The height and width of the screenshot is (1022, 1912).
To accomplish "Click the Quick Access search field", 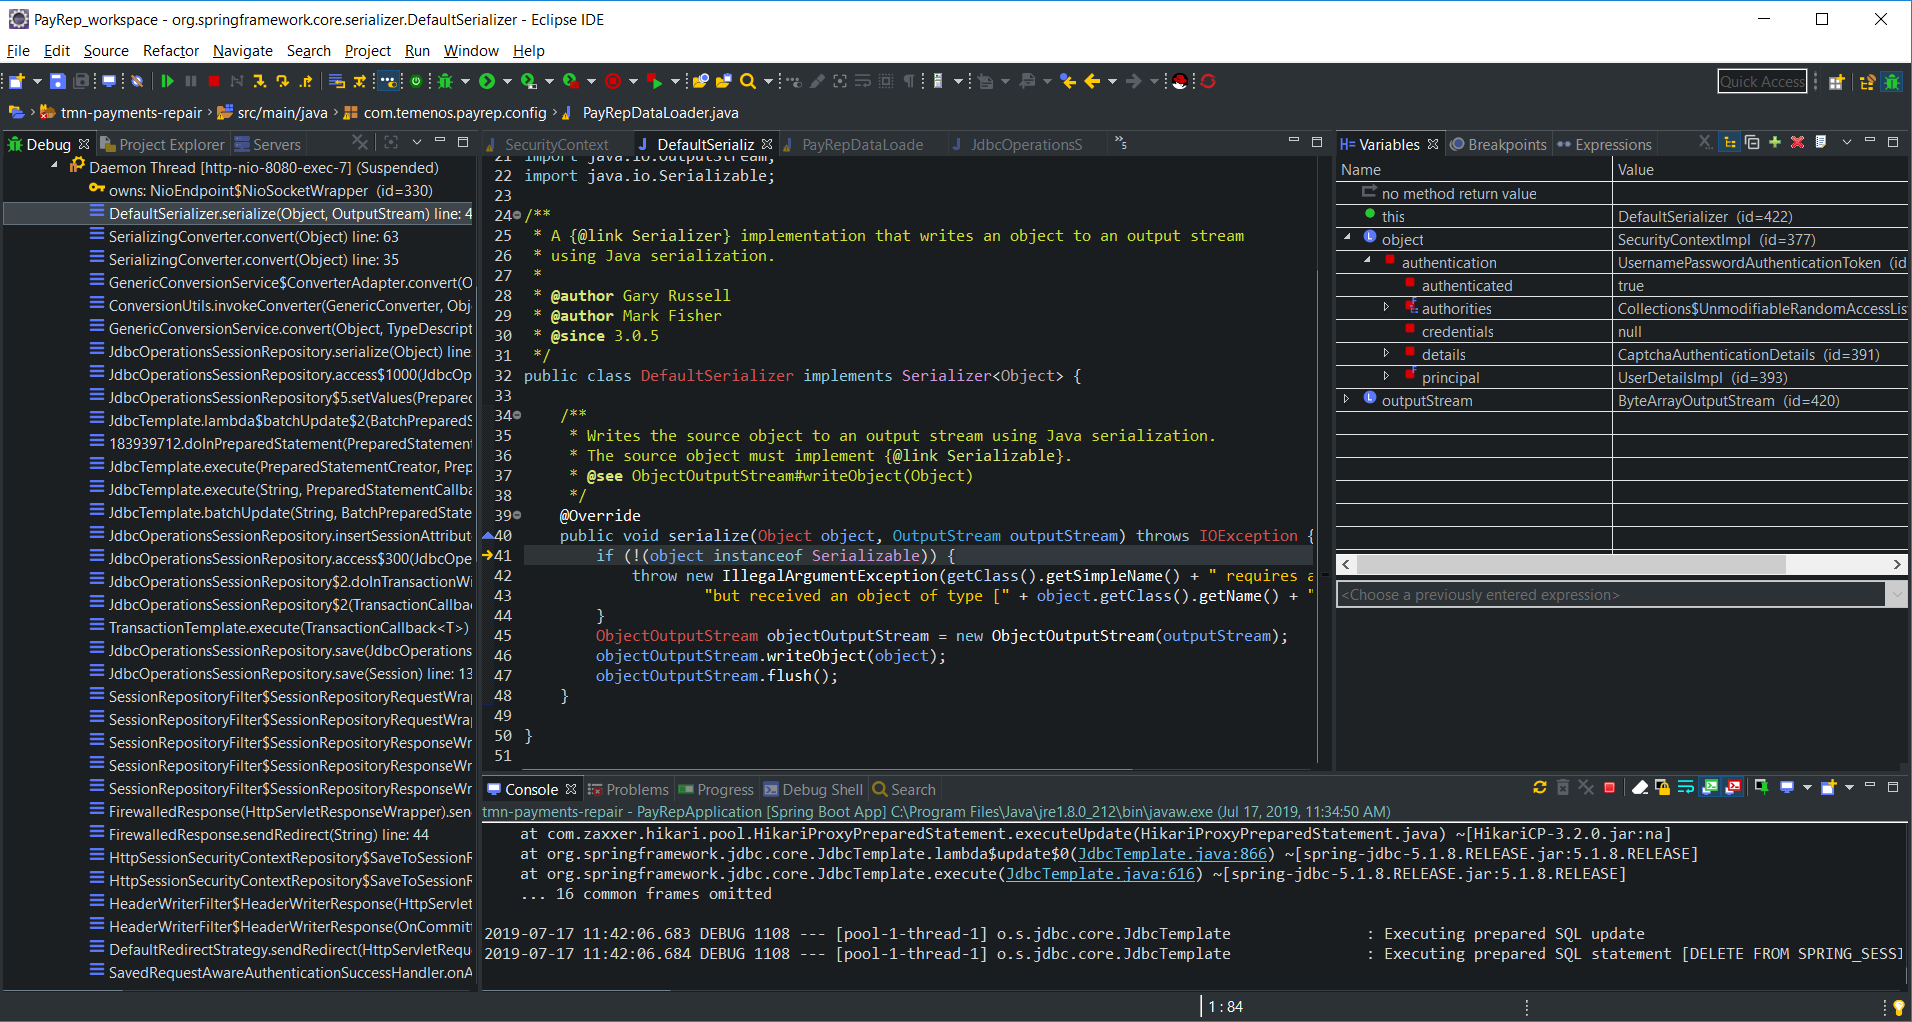I will pyautogui.click(x=1762, y=82).
